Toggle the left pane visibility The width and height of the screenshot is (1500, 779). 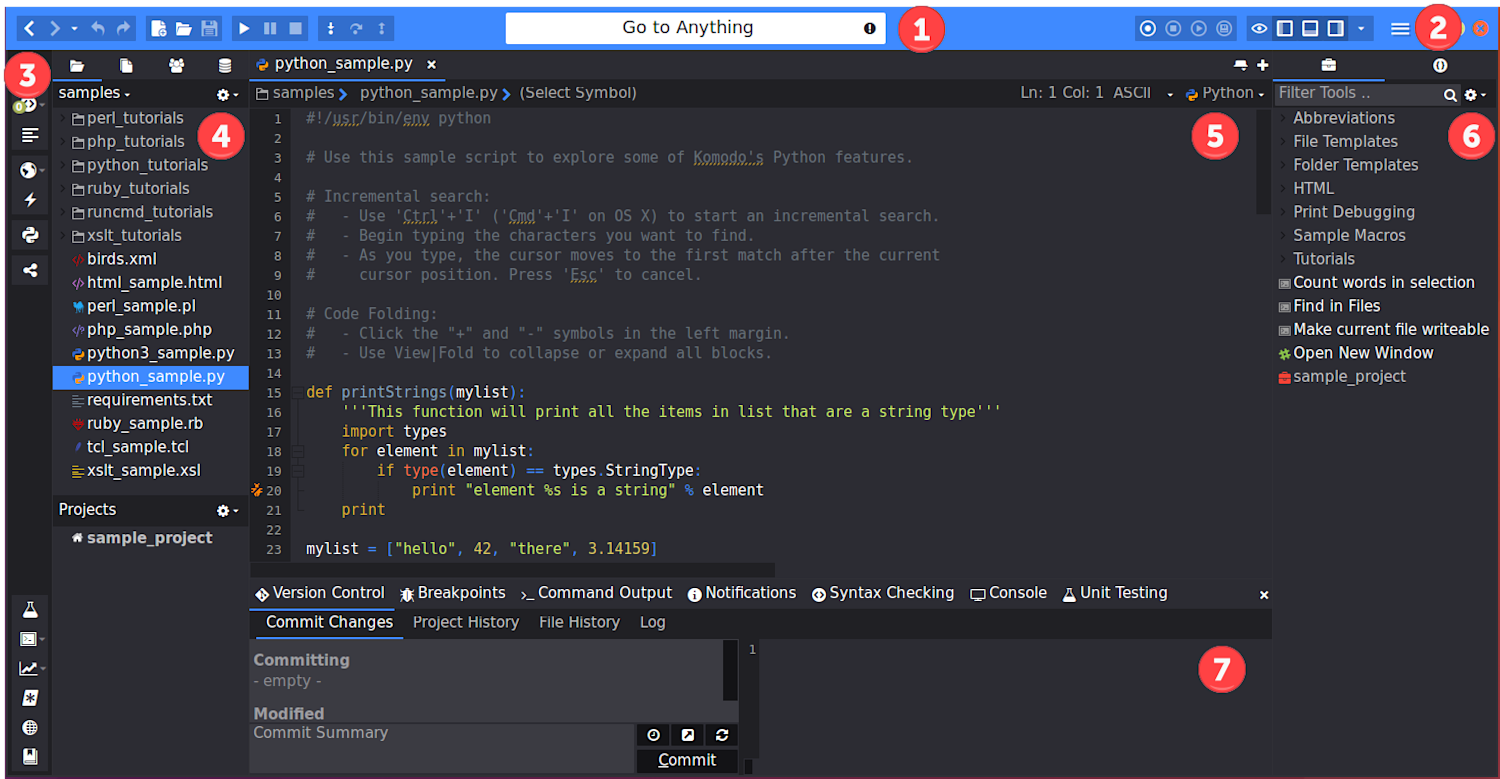tap(1284, 28)
